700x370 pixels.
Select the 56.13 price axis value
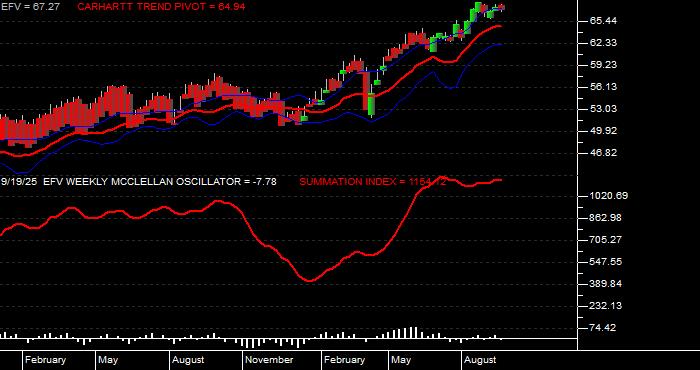(x=603, y=87)
